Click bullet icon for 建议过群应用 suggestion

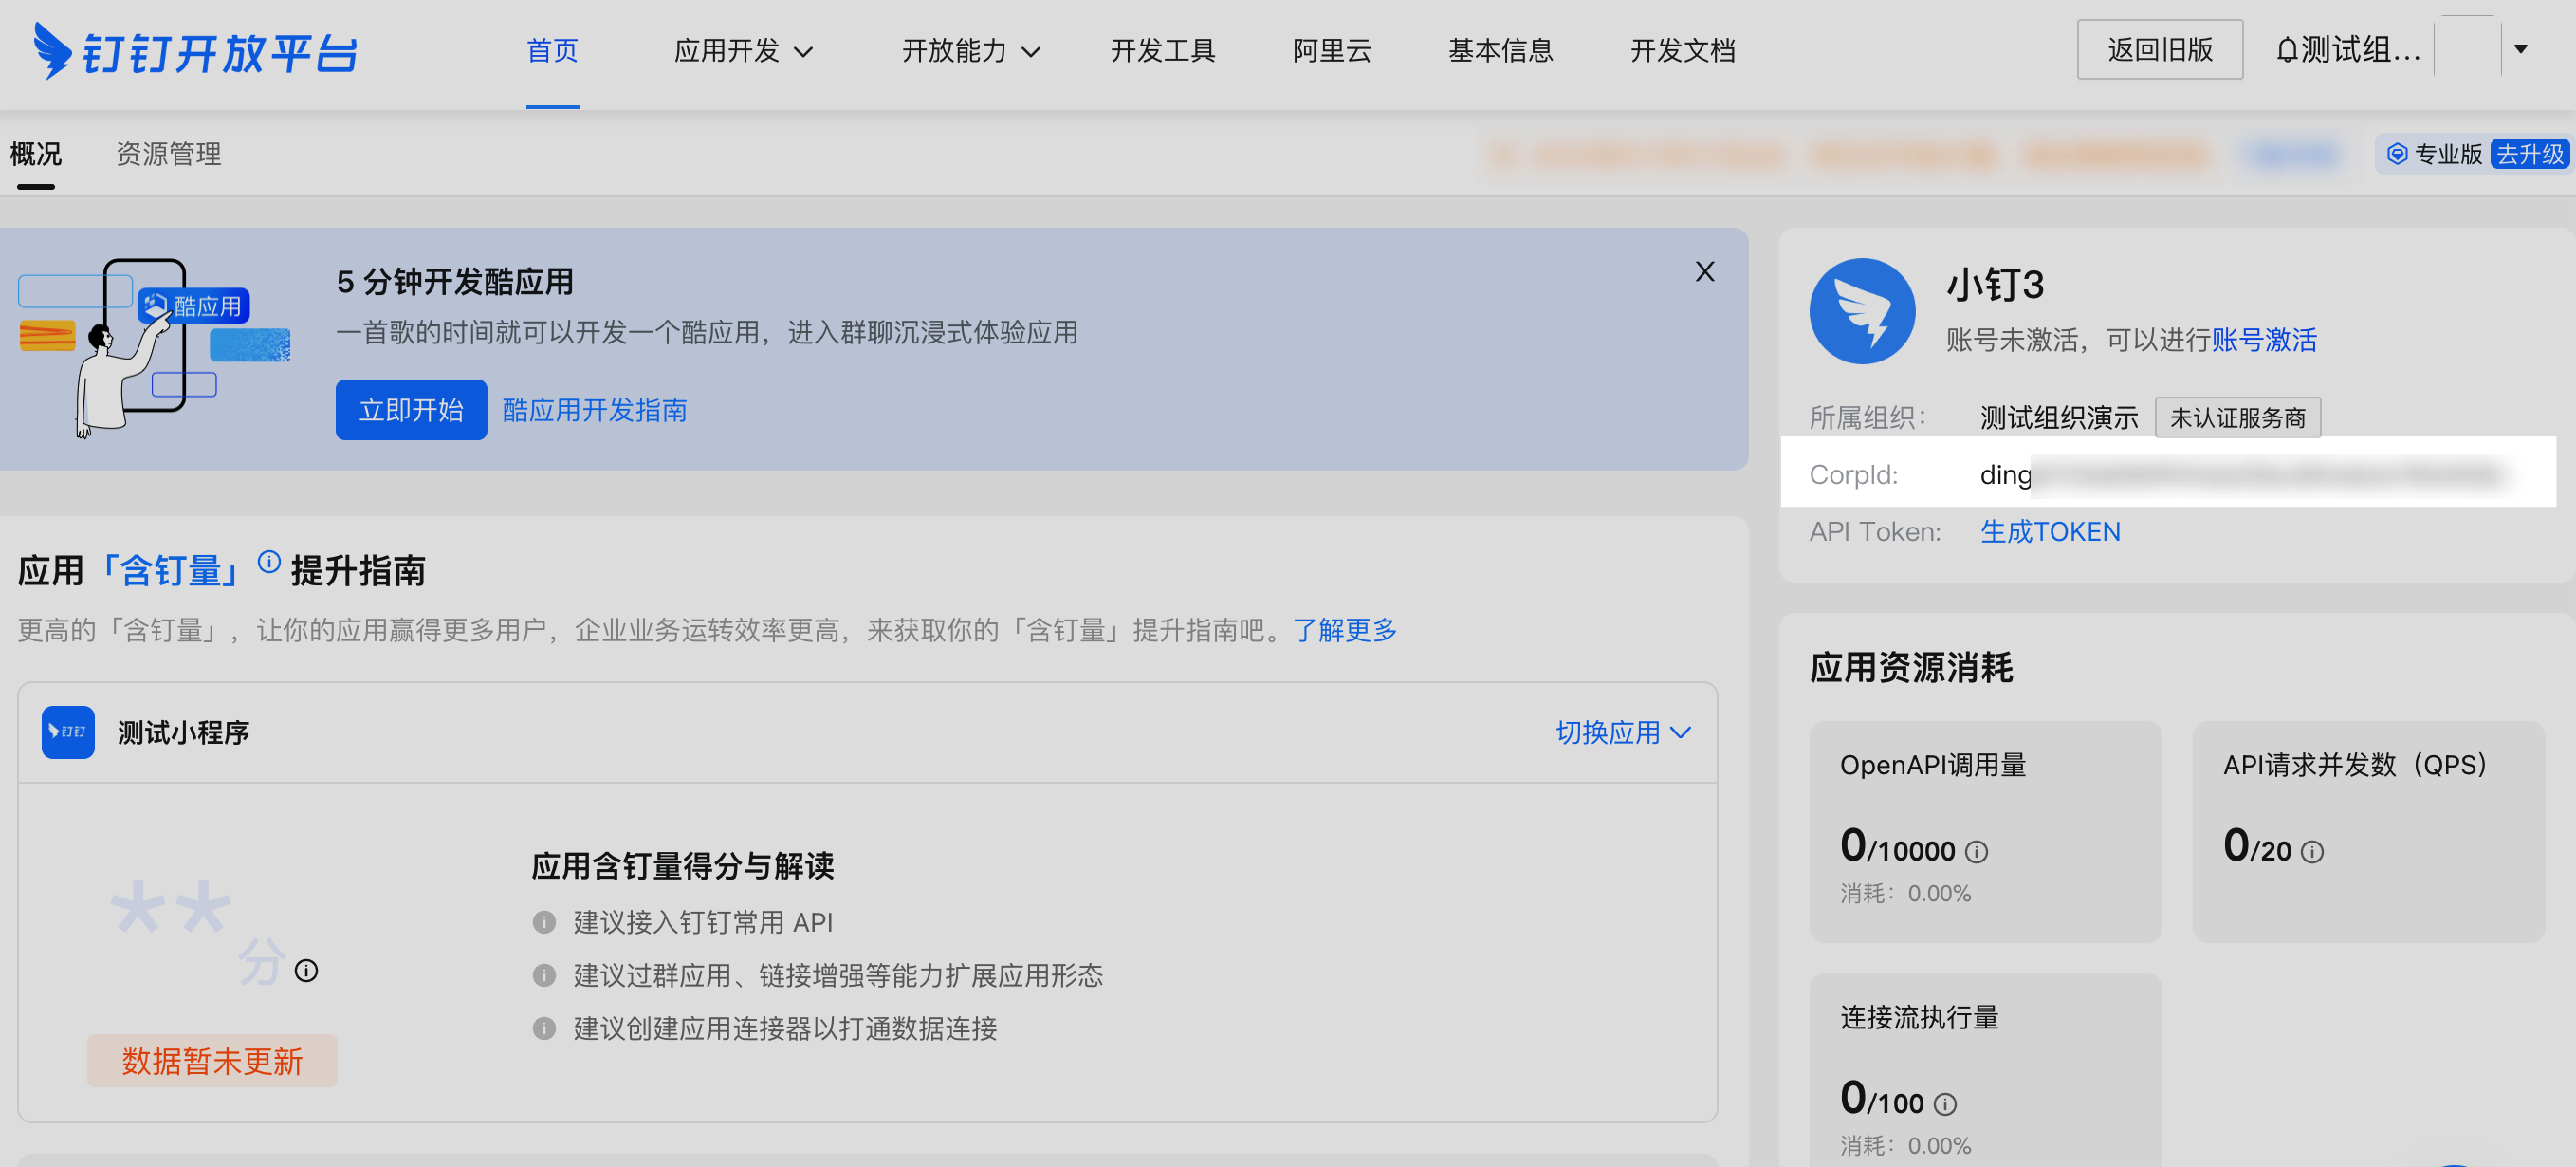point(544,975)
